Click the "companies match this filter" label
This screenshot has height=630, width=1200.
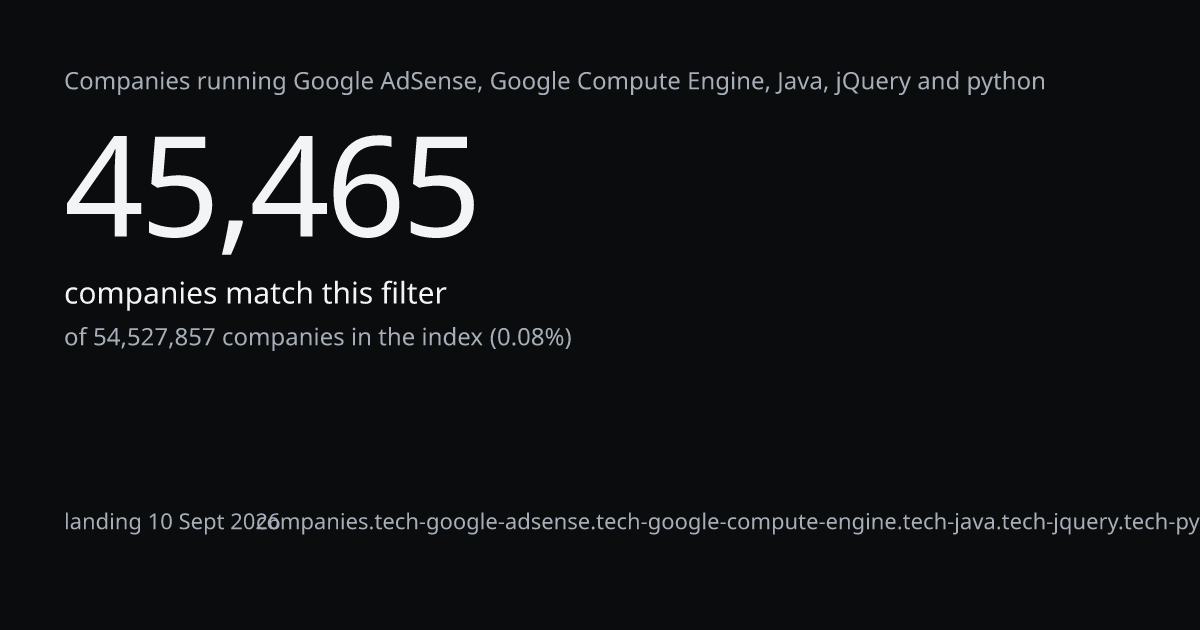click(255, 294)
